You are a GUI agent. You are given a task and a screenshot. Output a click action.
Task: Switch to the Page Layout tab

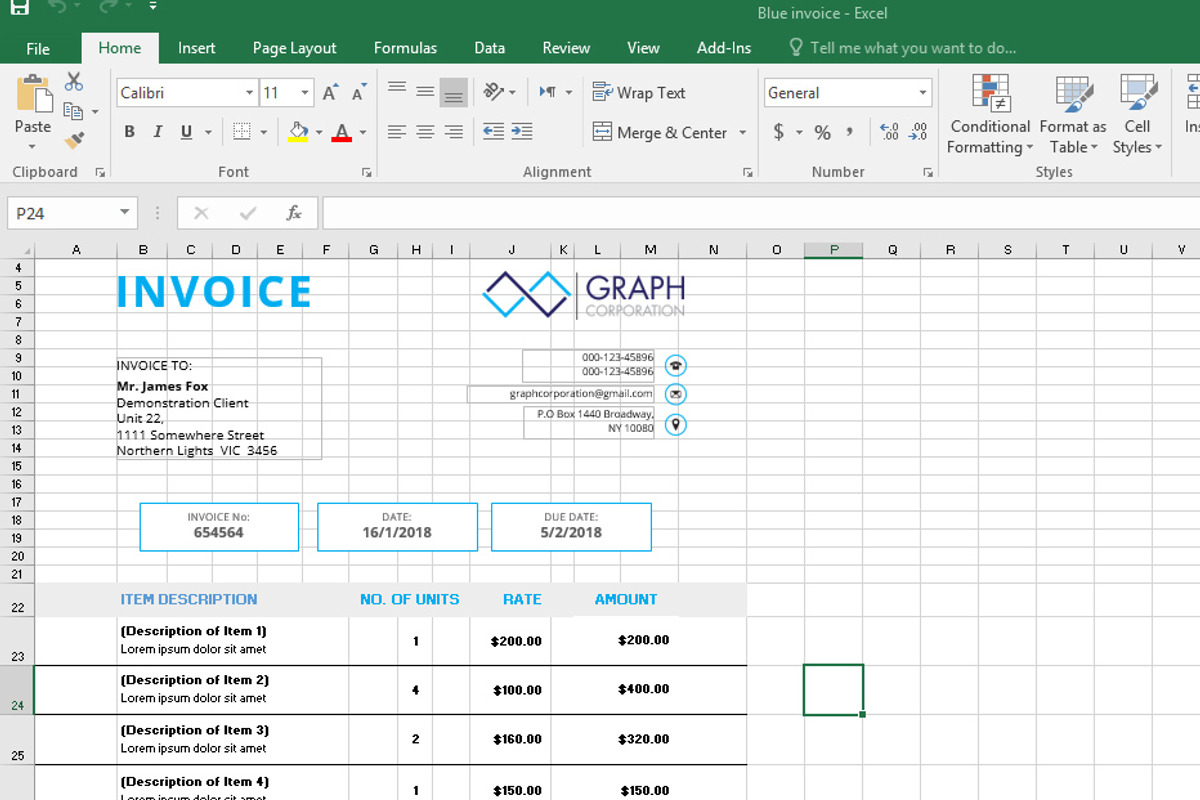pyautogui.click(x=295, y=48)
